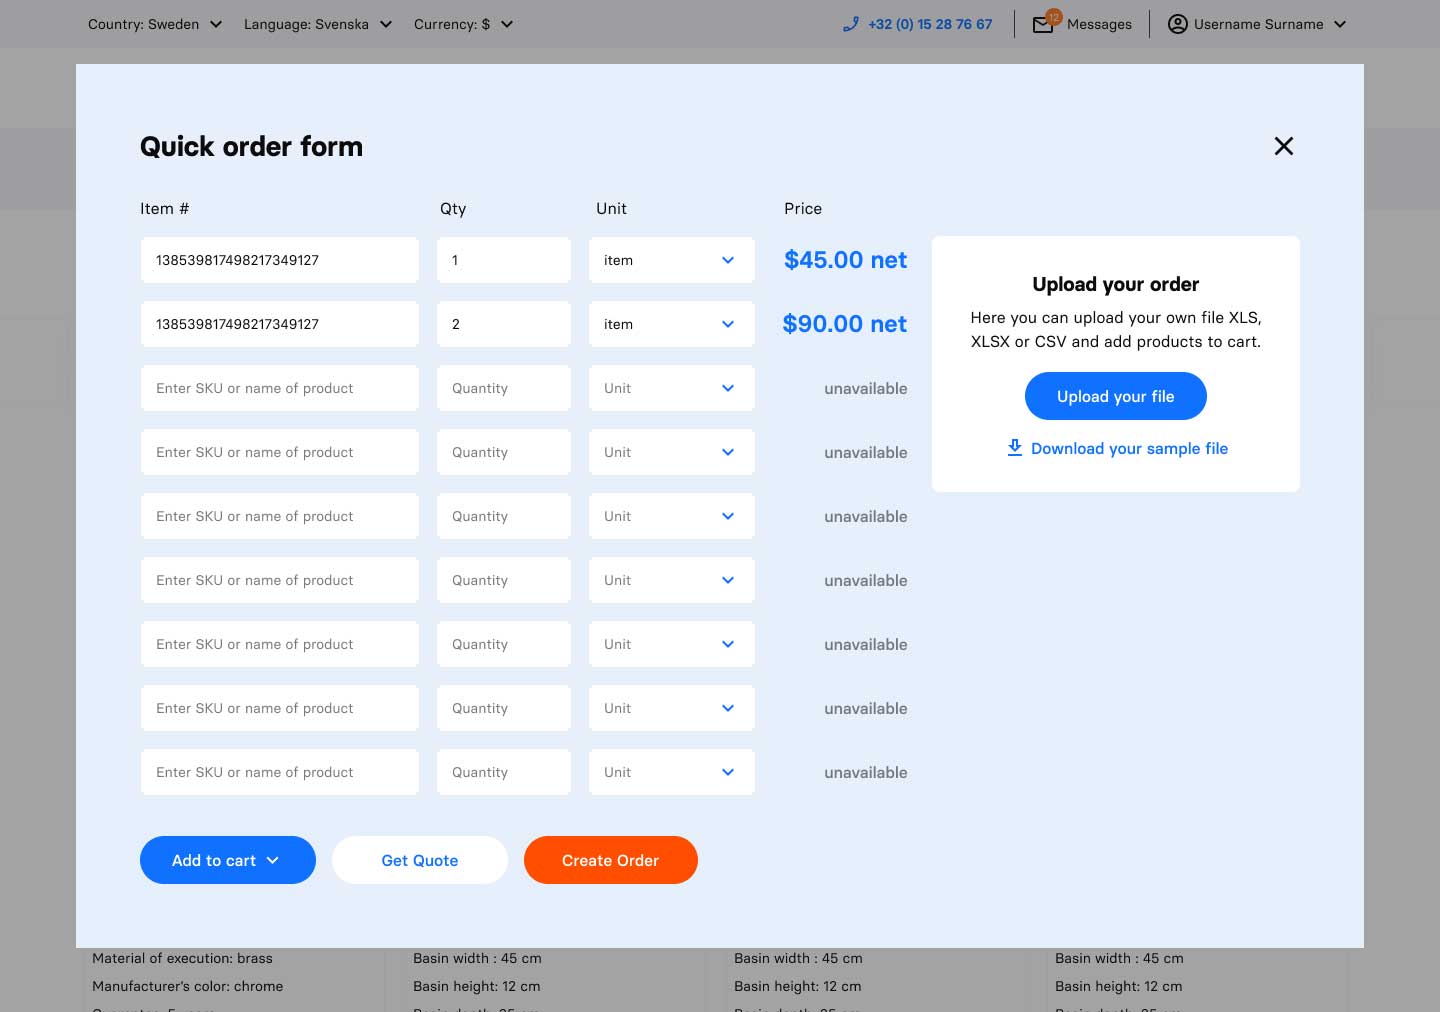The height and width of the screenshot is (1012, 1440).
Task: Open the Unit dropdown in last row
Action: coord(672,772)
